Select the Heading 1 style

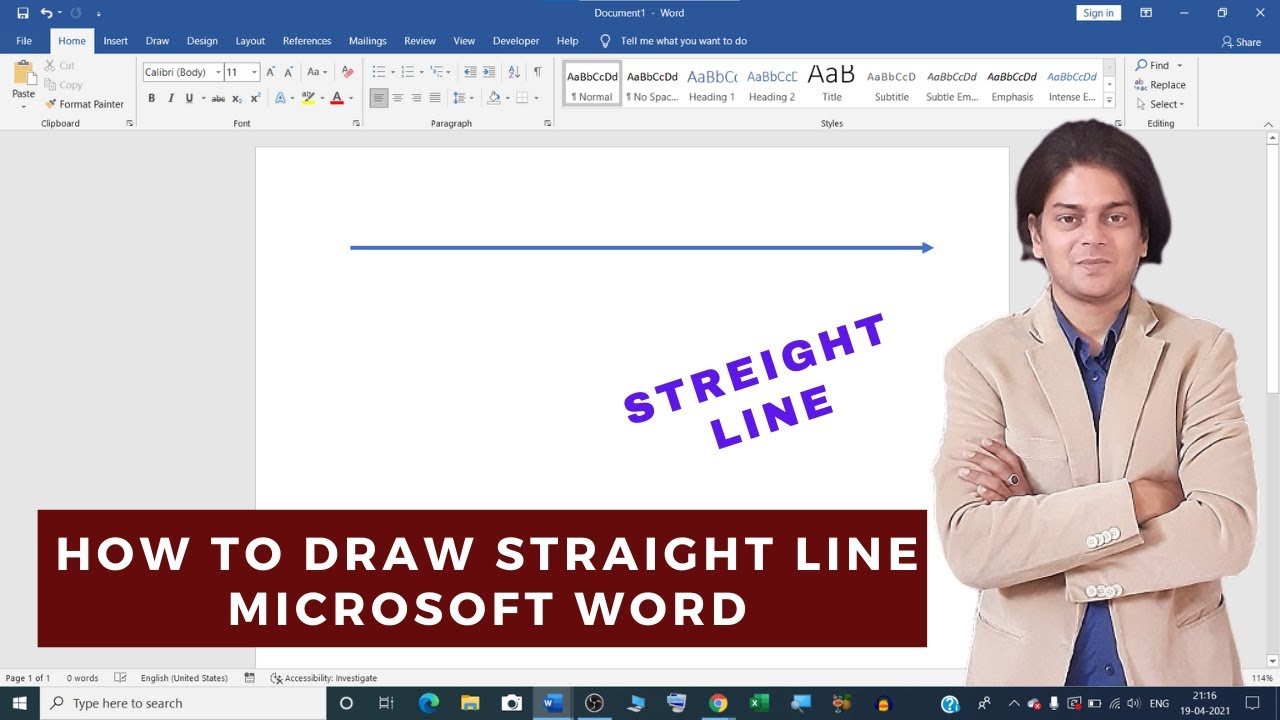(x=711, y=84)
